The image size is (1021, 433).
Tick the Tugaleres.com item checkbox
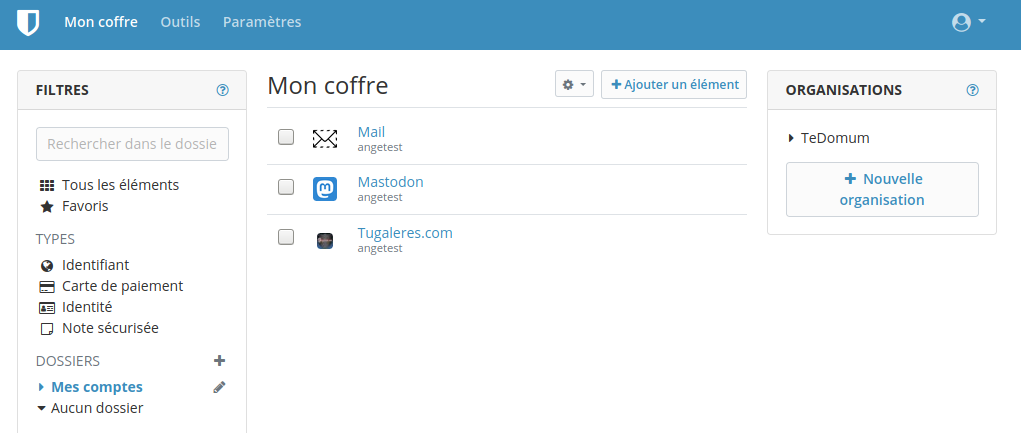286,237
